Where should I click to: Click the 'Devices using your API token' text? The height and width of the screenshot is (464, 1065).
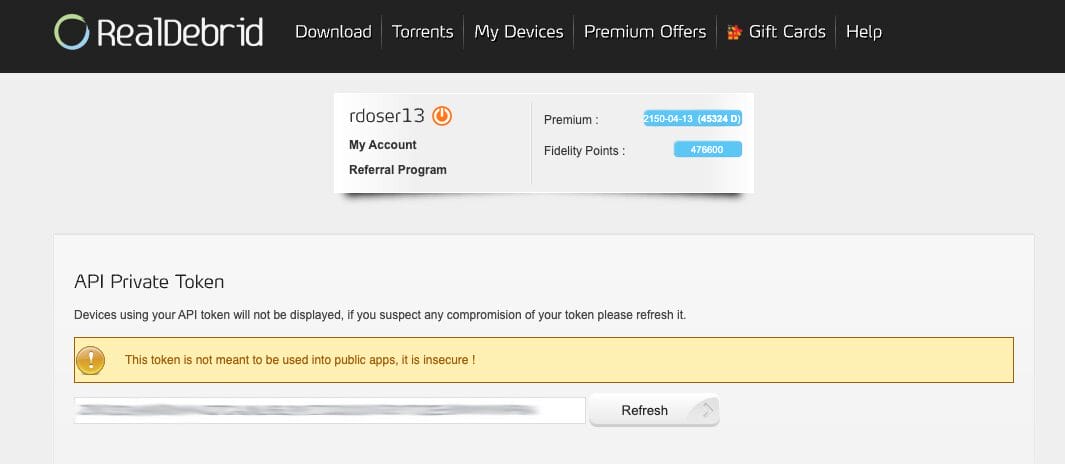point(380,315)
